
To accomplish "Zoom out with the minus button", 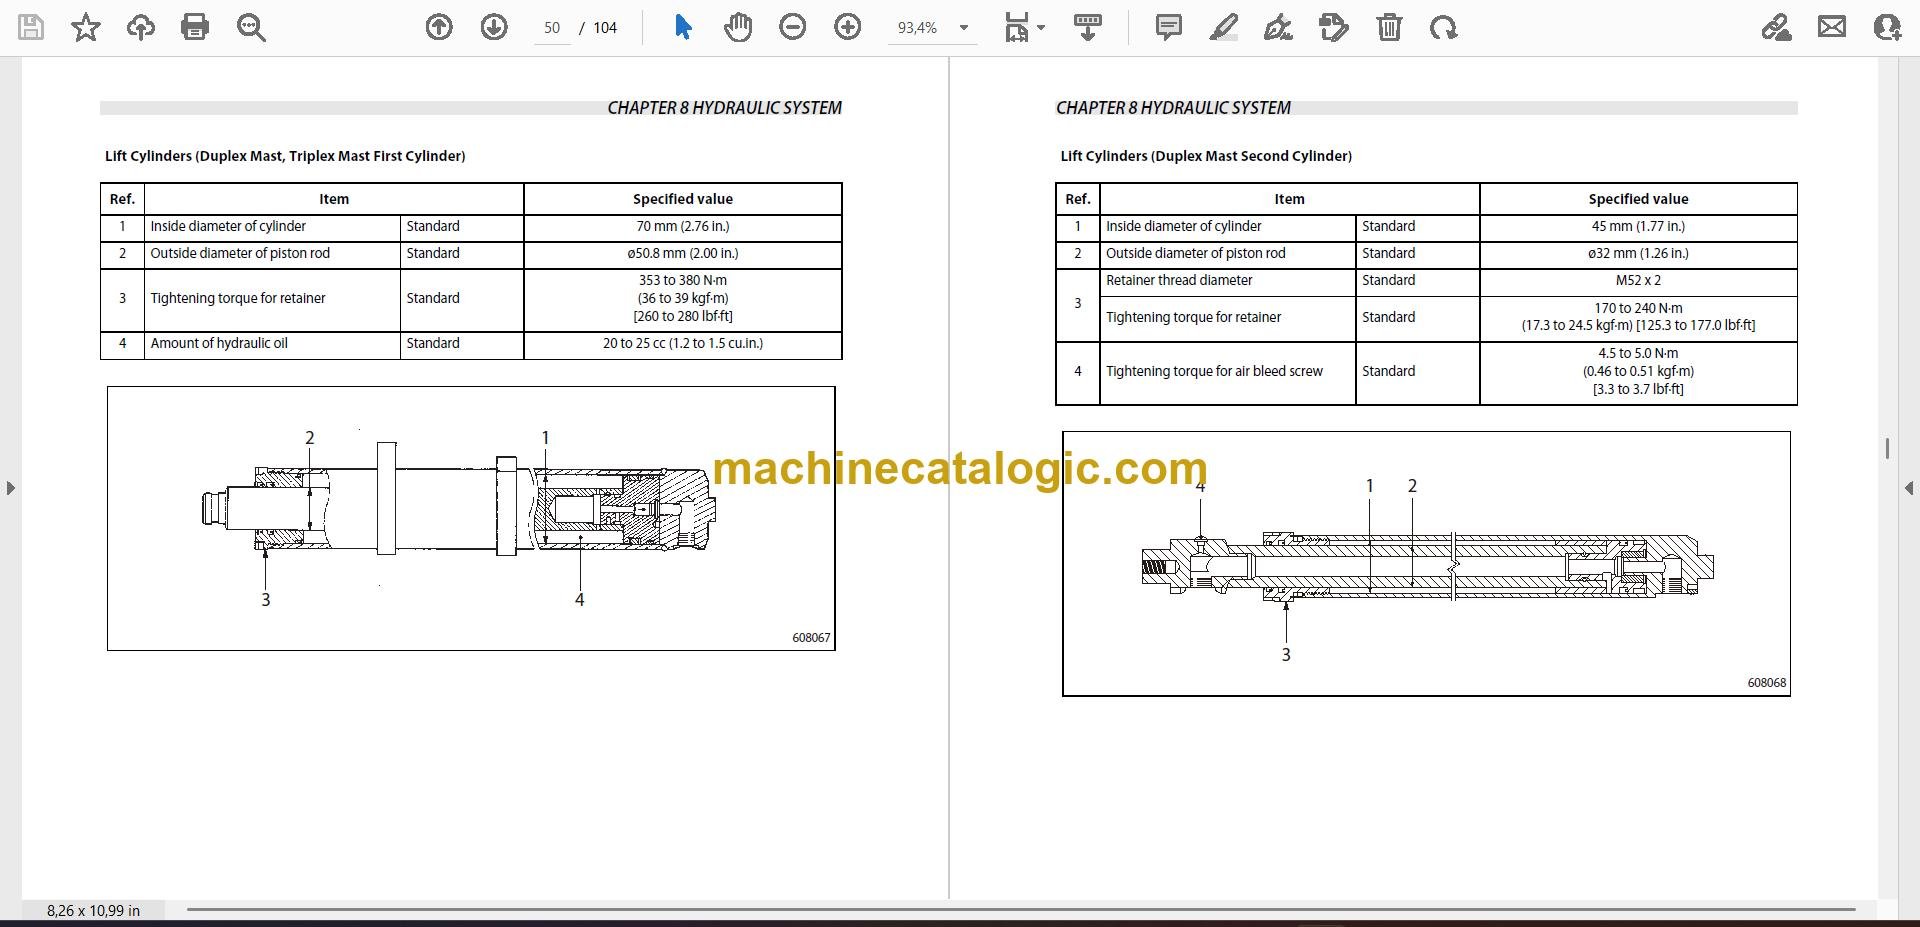I will click(x=793, y=27).
